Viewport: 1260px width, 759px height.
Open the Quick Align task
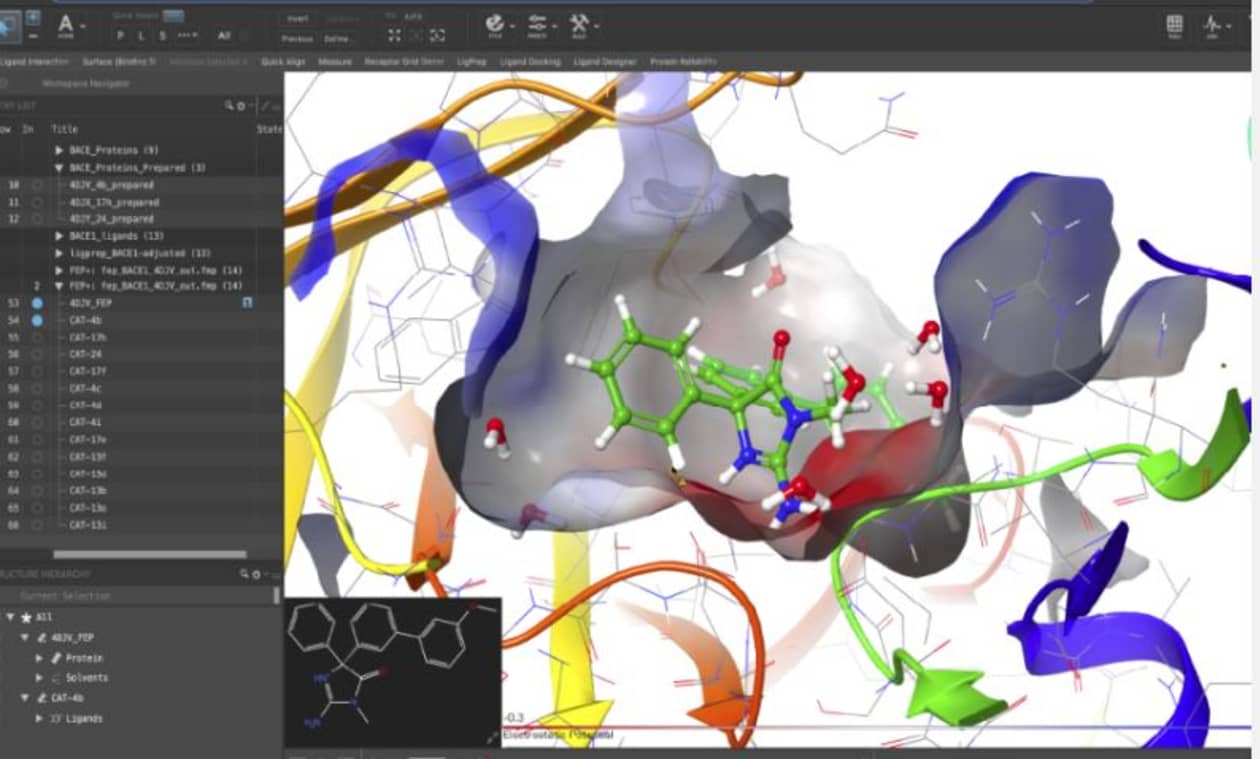(x=283, y=62)
